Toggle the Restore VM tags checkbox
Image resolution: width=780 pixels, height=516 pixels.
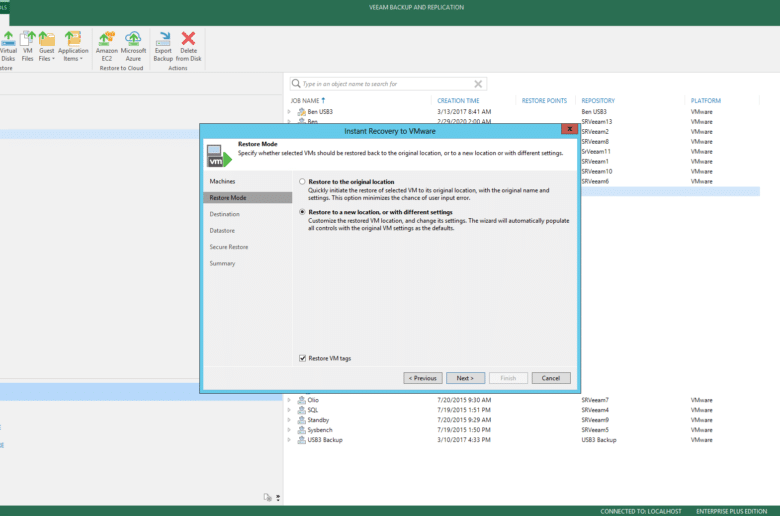[302, 358]
